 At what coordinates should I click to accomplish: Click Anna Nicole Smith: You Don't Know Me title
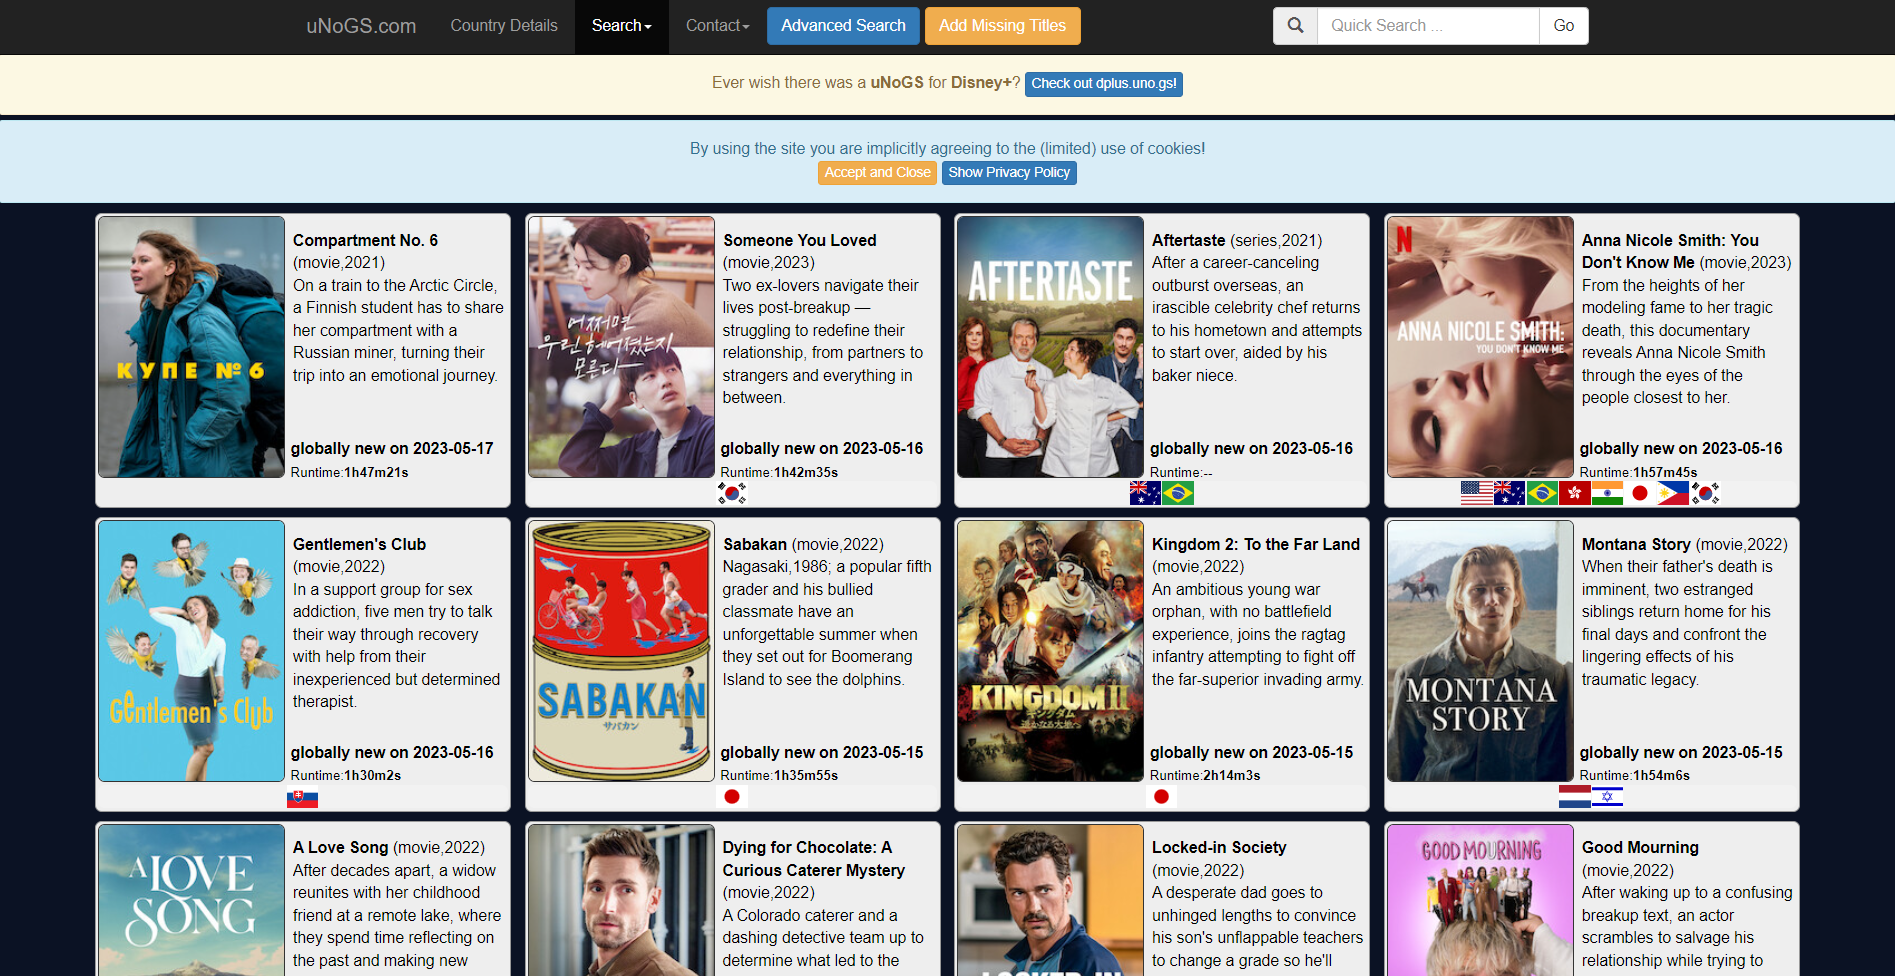click(x=1669, y=251)
